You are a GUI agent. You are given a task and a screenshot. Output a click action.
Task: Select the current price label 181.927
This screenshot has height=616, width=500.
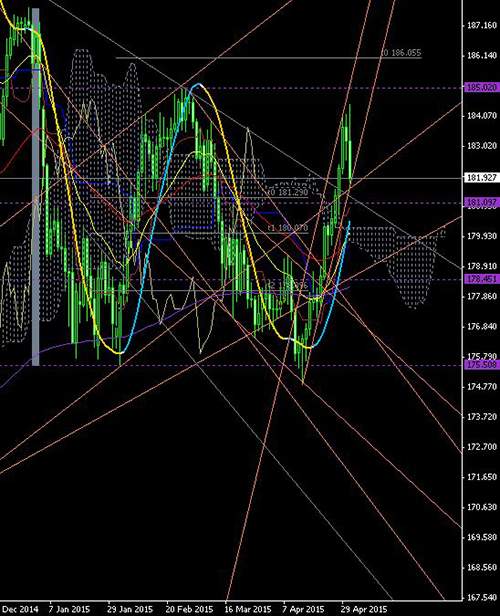point(482,178)
